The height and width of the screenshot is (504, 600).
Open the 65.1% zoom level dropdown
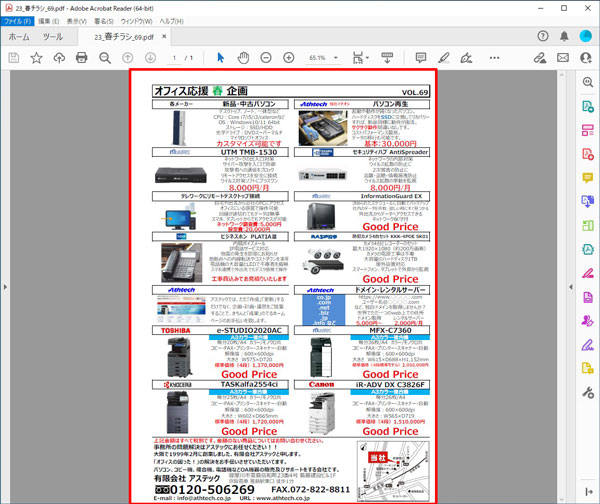tap(324, 58)
